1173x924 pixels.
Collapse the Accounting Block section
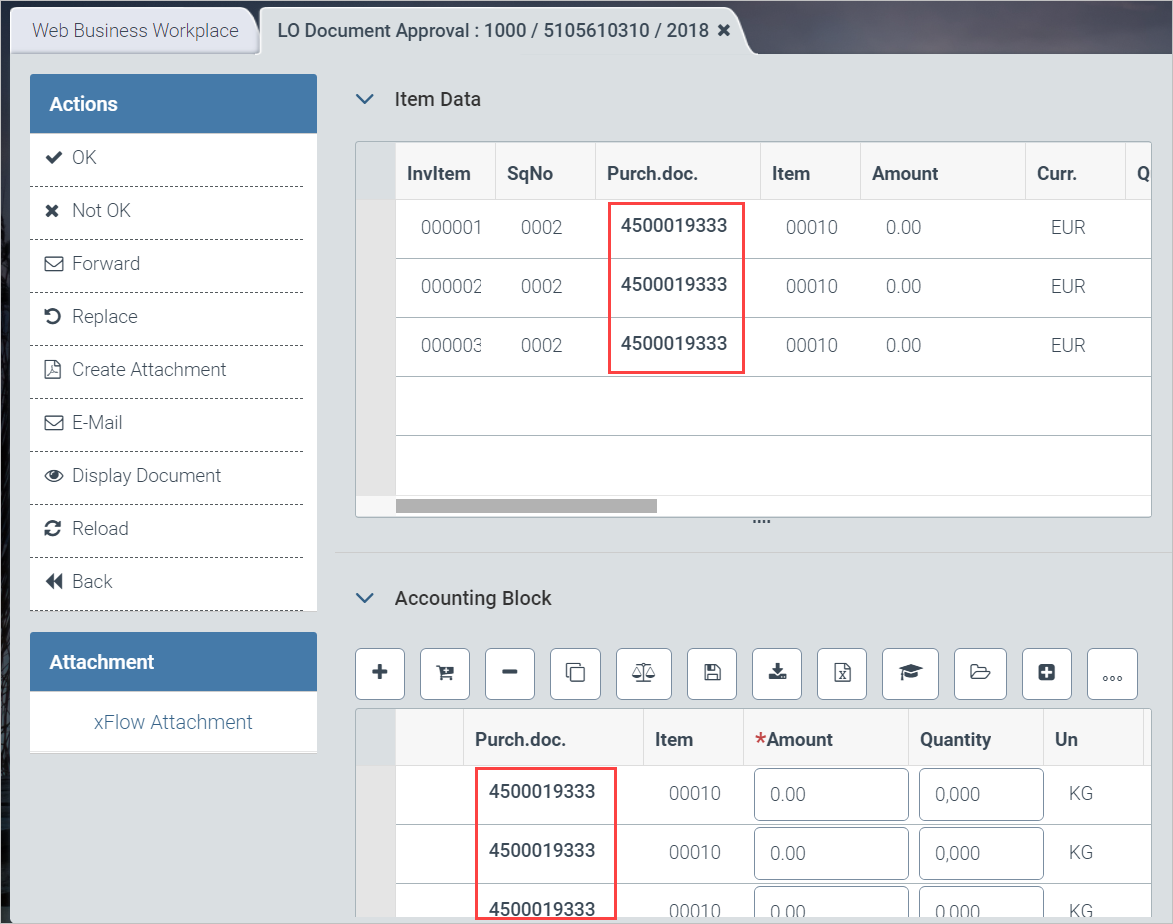tap(366, 598)
